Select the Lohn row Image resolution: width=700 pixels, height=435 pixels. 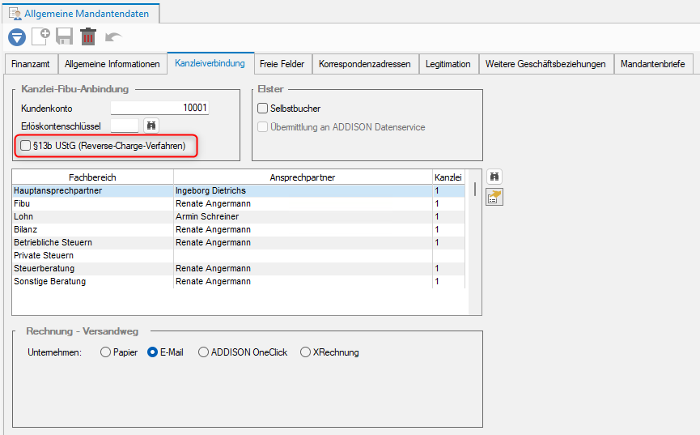pos(238,217)
